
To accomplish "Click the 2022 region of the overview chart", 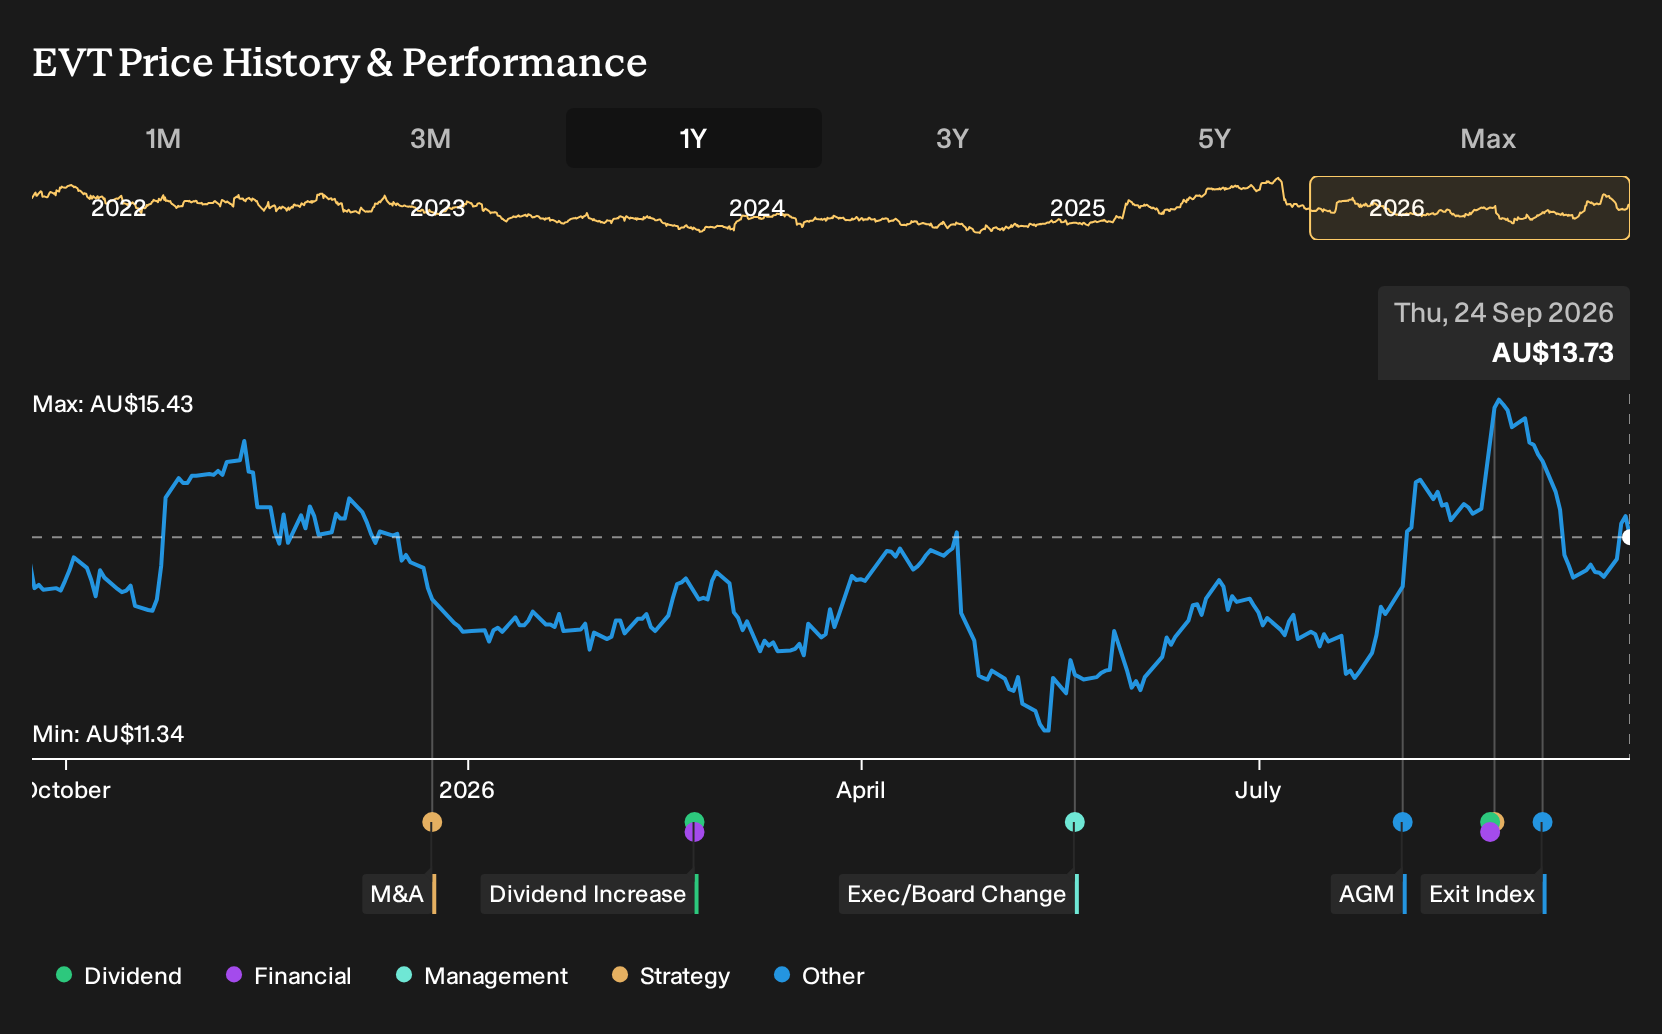I will pos(118,208).
